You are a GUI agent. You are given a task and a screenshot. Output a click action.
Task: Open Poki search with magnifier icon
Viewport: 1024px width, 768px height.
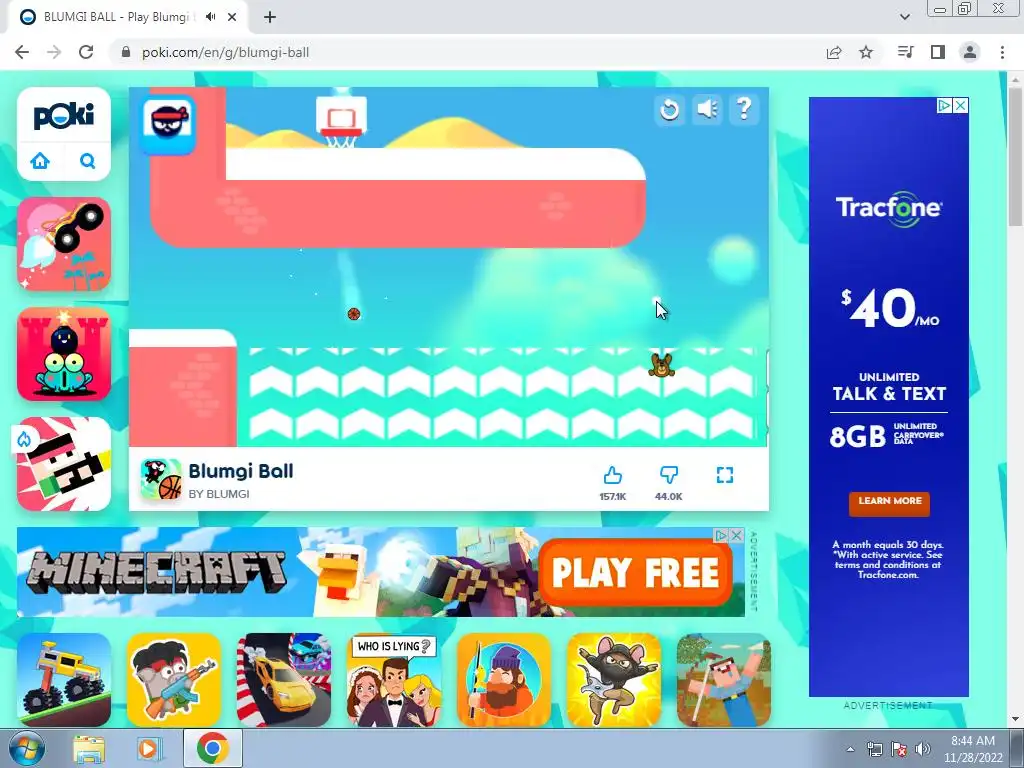tap(88, 160)
